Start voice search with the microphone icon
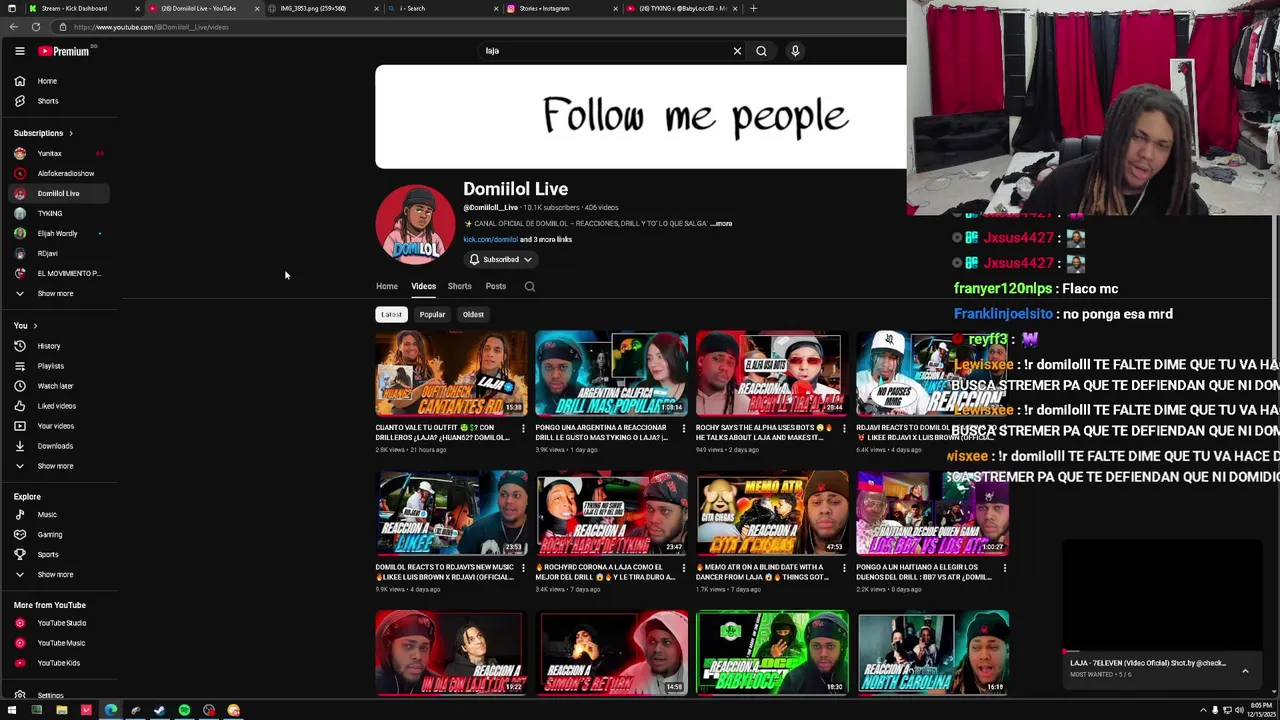1280x720 pixels. pyautogui.click(x=795, y=51)
